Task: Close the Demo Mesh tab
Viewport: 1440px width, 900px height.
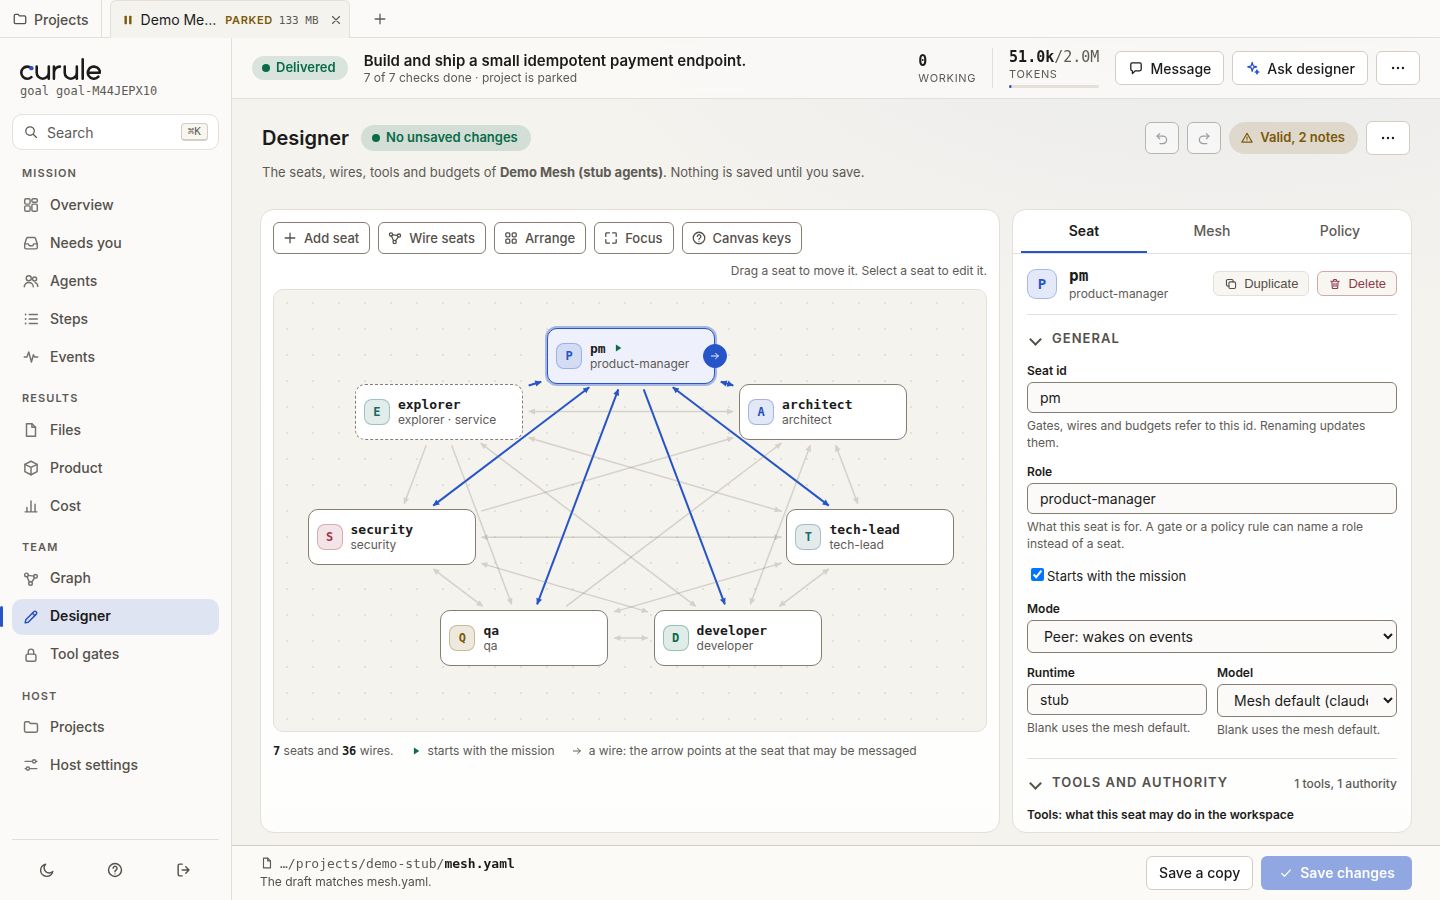Action: pyautogui.click(x=336, y=20)
